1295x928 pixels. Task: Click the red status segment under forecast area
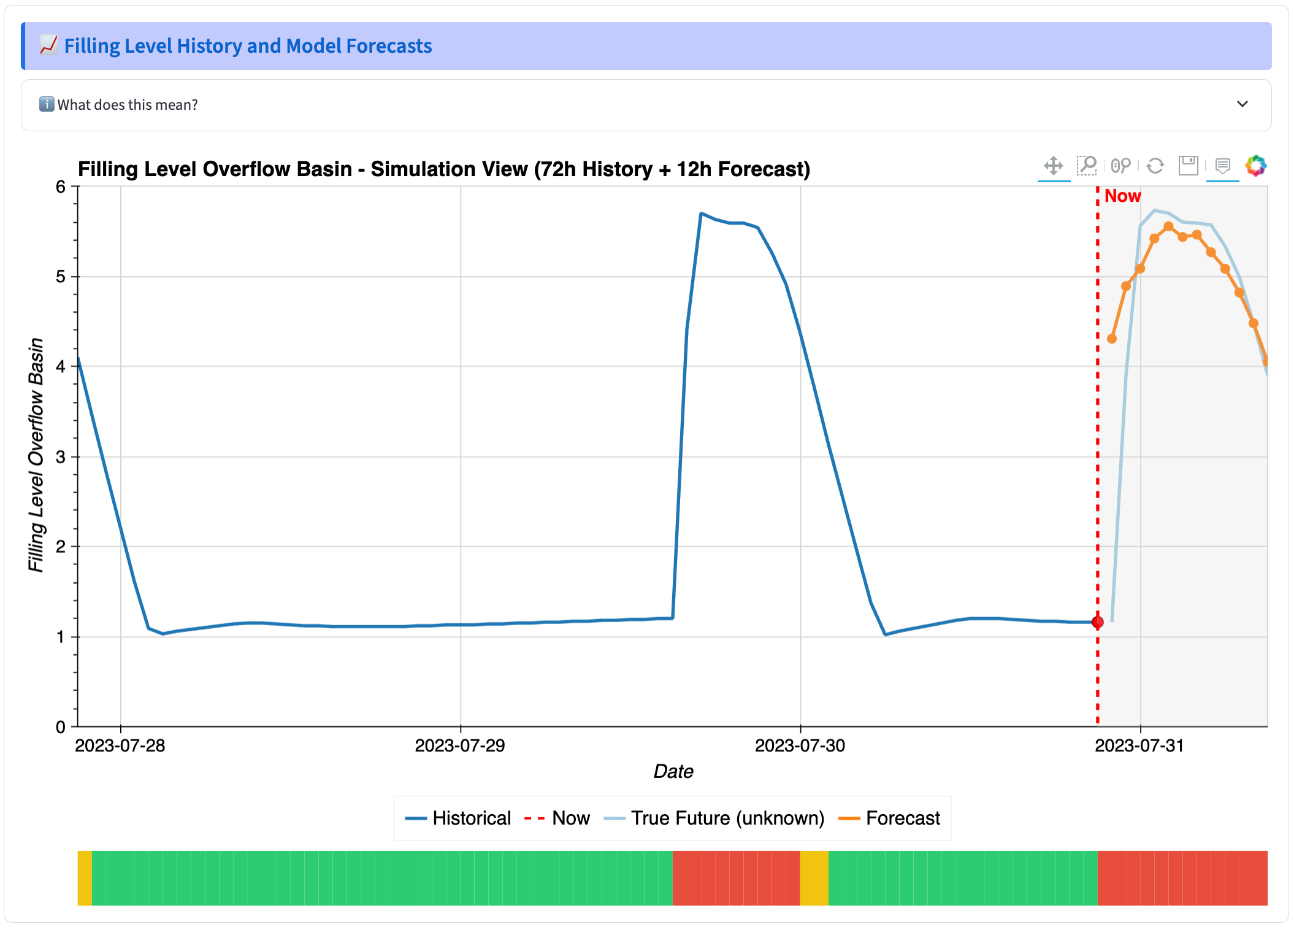[1183, 878]
